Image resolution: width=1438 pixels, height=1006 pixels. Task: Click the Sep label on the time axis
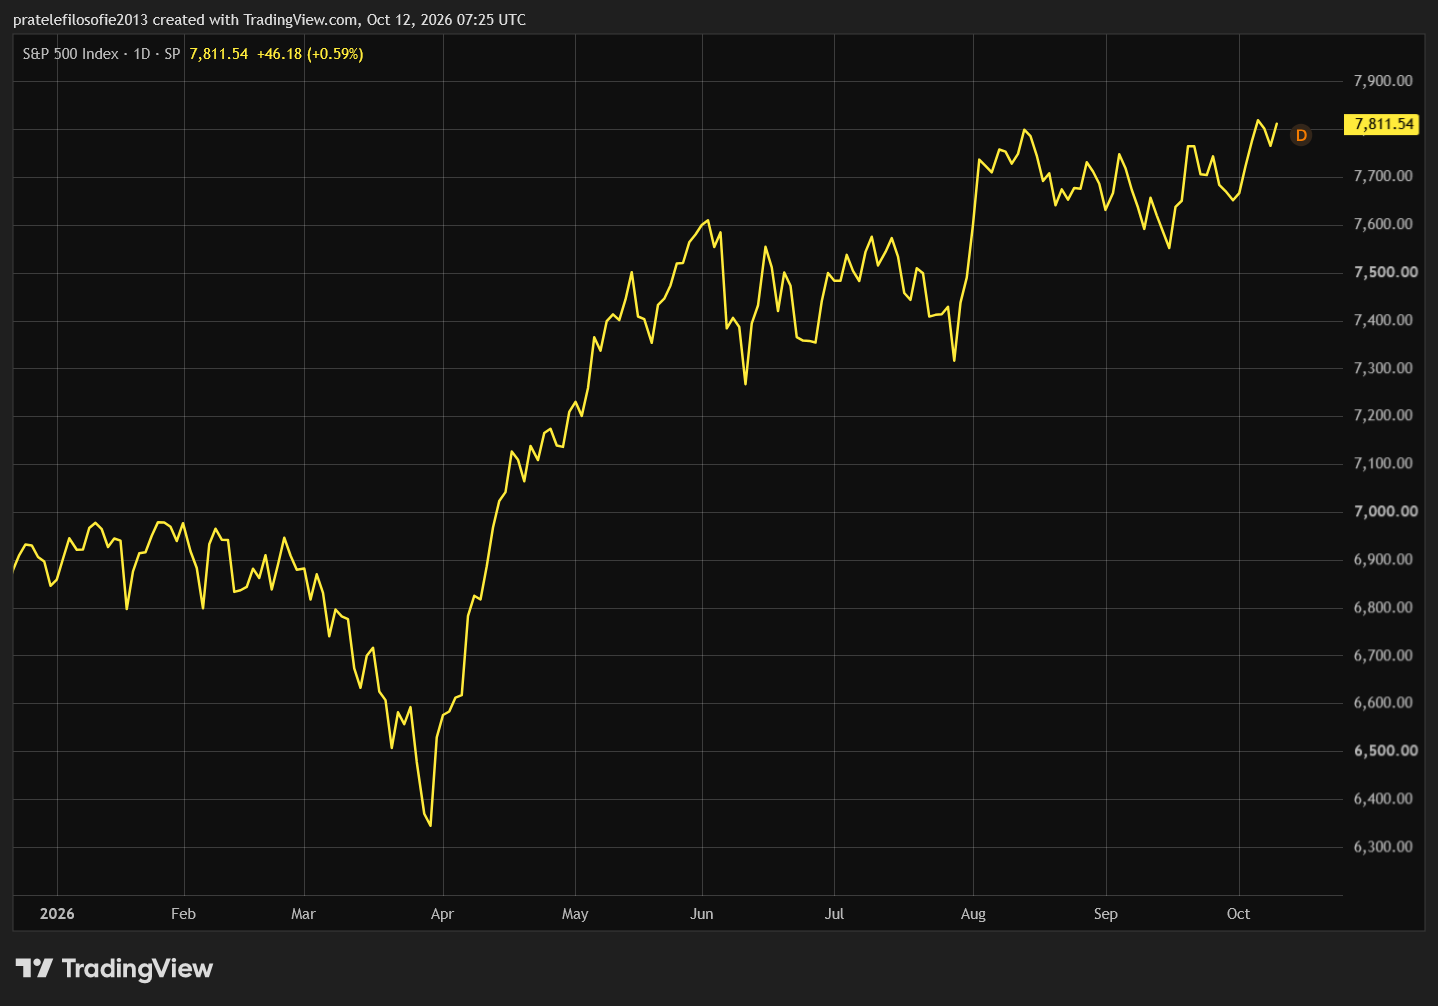[x=1106, y=914]
